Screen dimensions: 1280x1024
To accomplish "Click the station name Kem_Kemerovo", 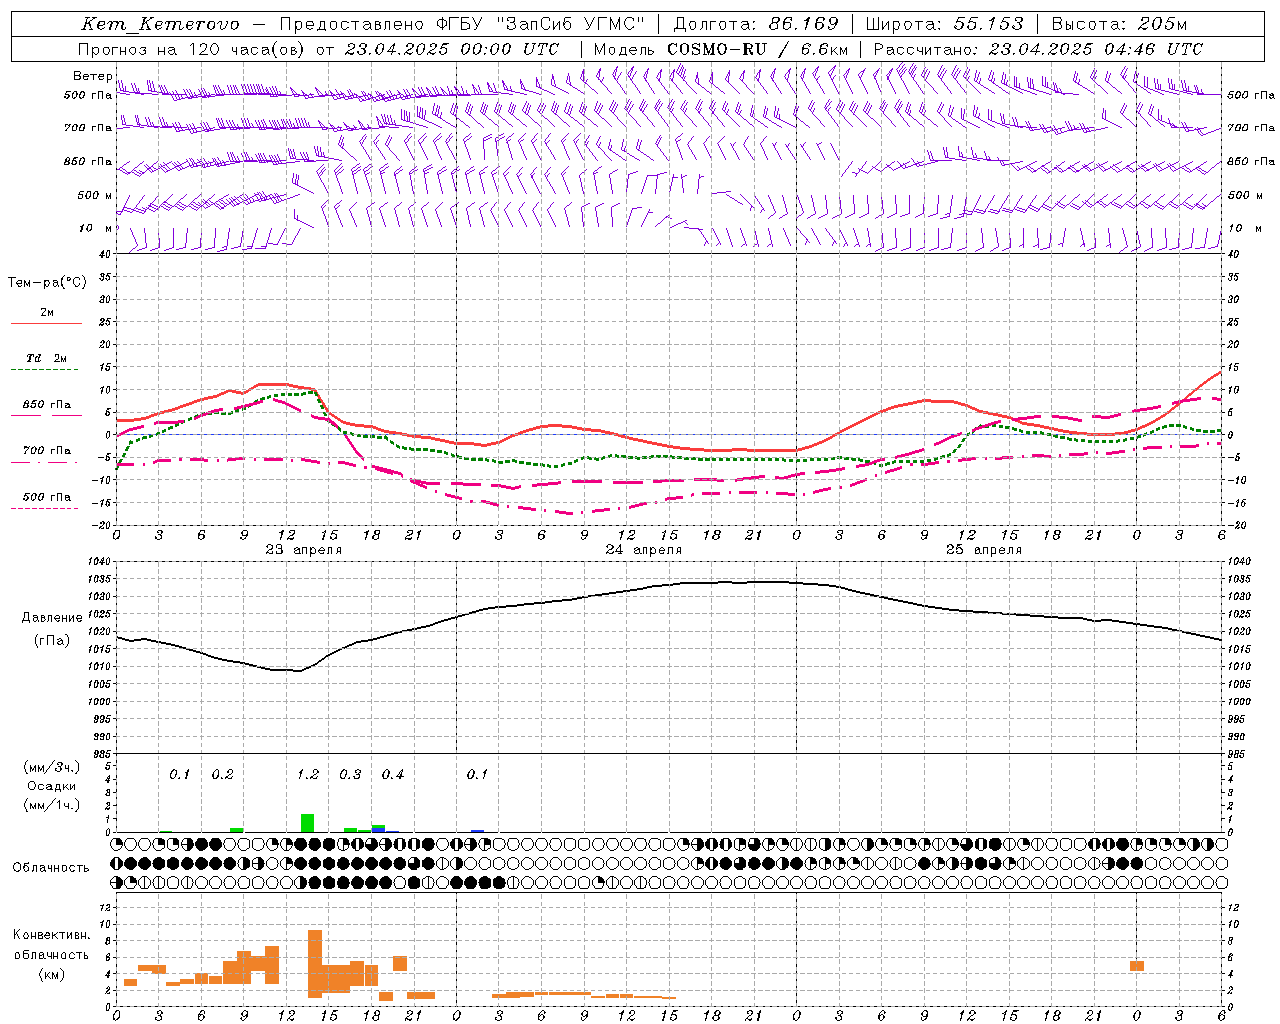I will (x=160, y=24).
